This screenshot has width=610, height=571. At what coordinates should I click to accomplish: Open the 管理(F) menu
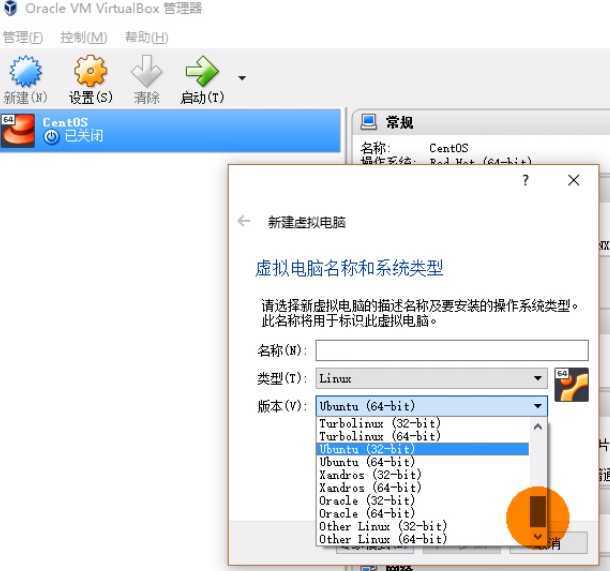click(x=23, y=37)
